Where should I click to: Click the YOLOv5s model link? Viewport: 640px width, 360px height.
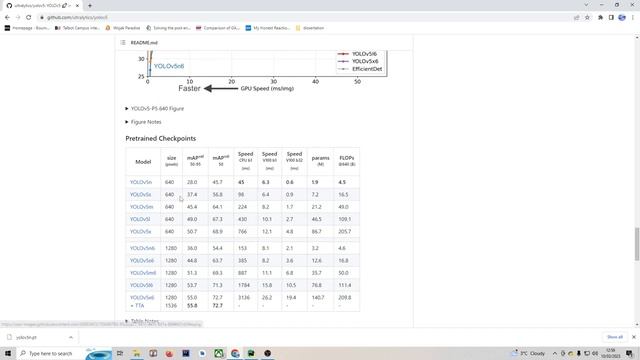click(x=140, y=194)
